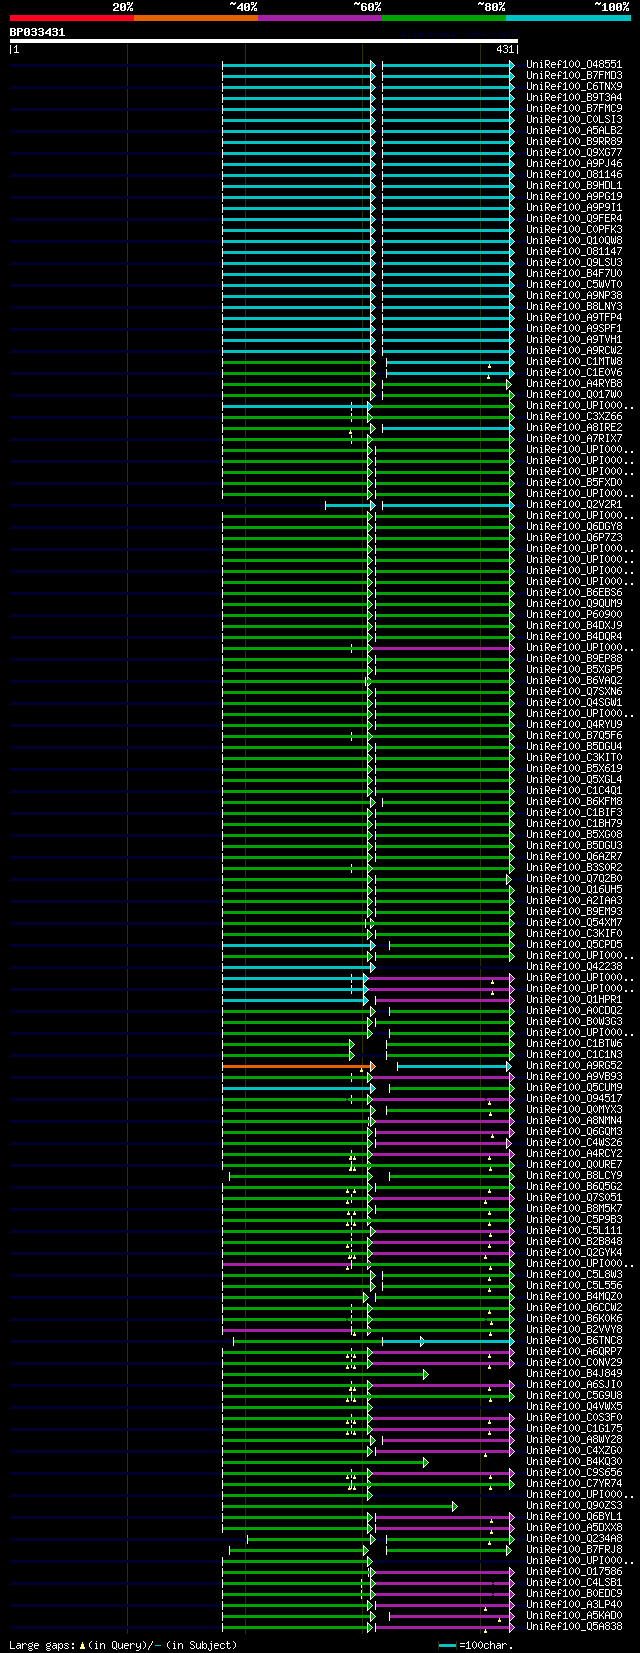Open hit UniRef100_O48551
This screenshot has width=640, height=1653.
[574, 65]
